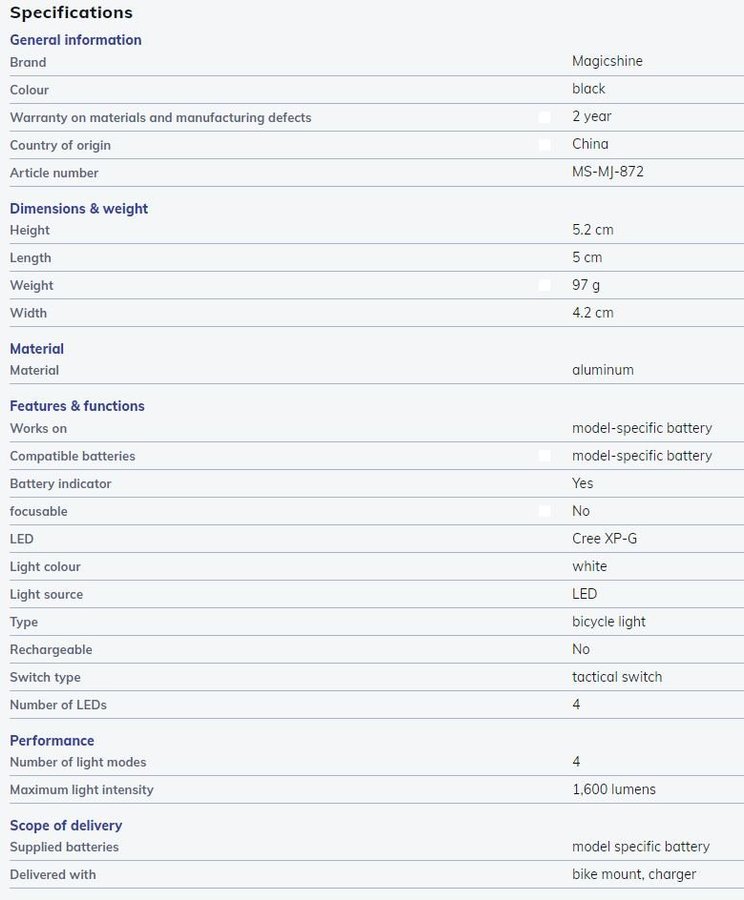The height and width of the screenshot is (900, 744).
Task: Click the info icon in the Weight row
Action: [x=544, y=285]
